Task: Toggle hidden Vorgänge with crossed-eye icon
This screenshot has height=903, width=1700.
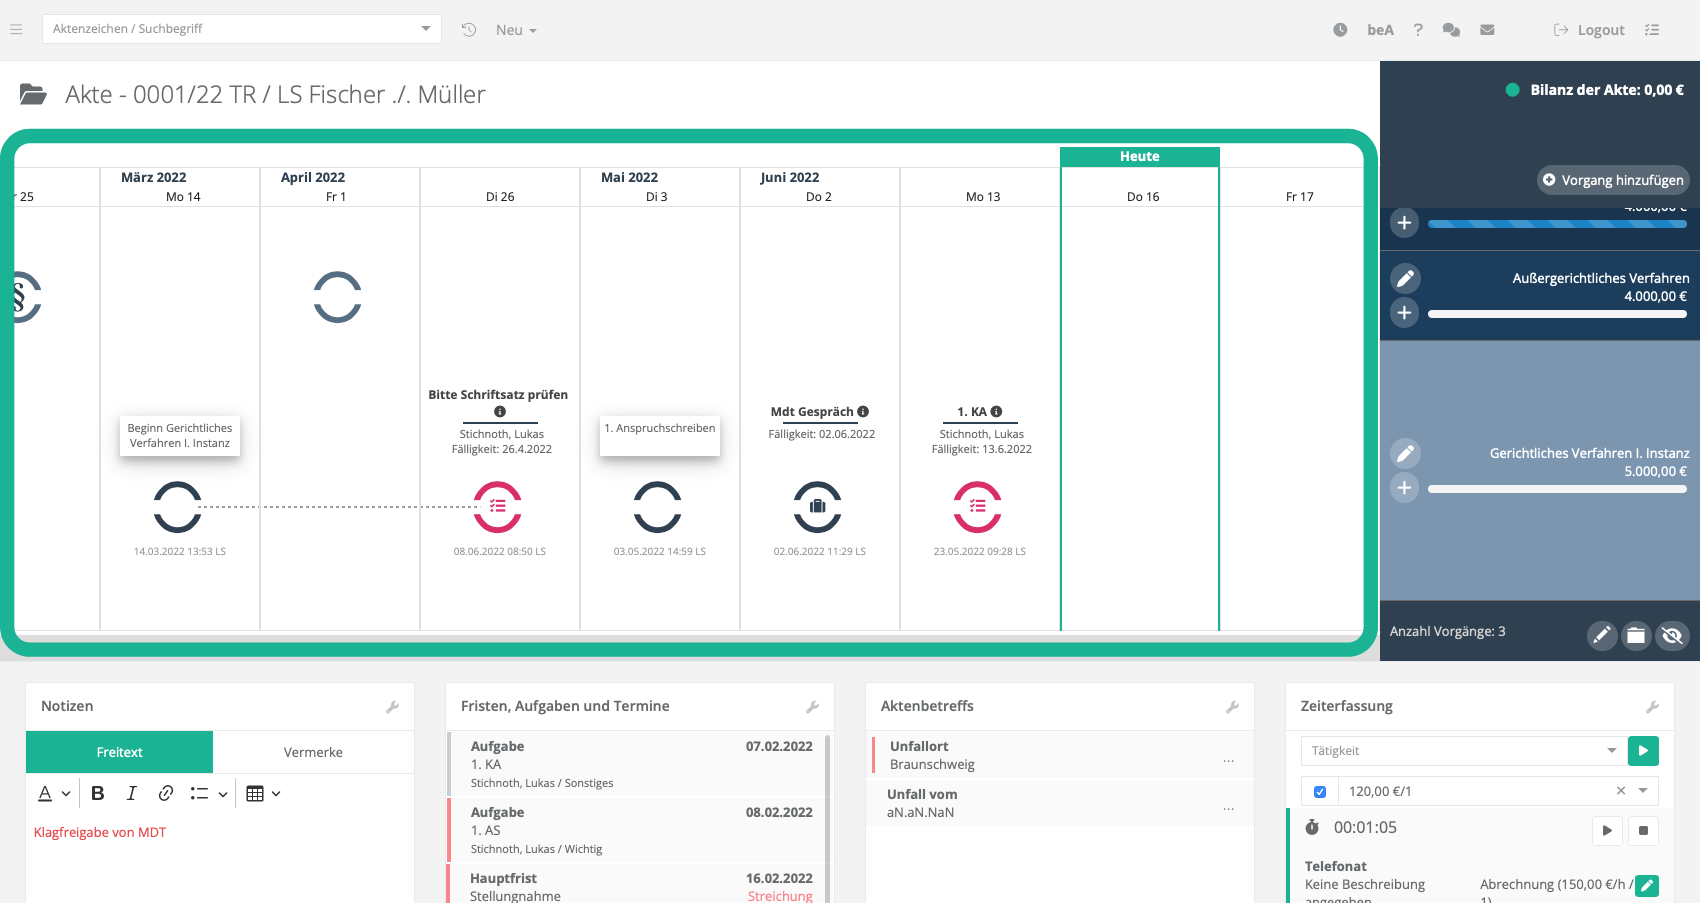Action: pyautogui.click(x=1671, y=635)
